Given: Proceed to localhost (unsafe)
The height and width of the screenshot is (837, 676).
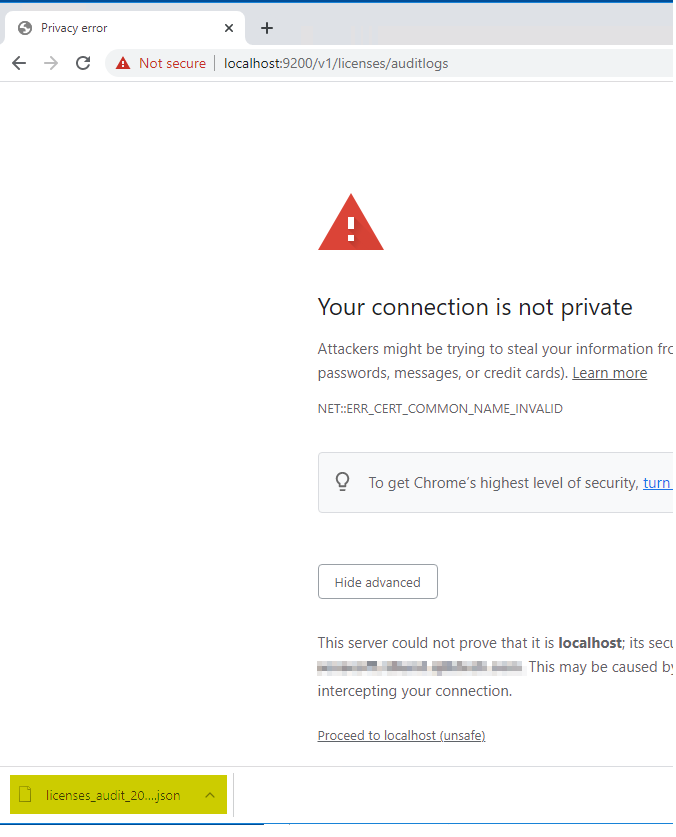Looking at the screenshot, I should click(x=401, y=735).
